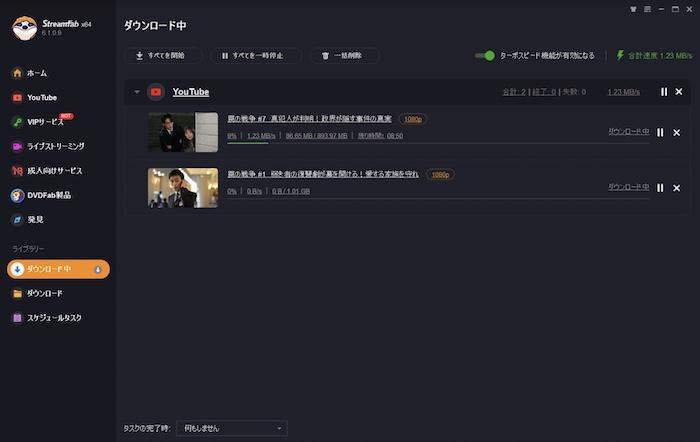Click the home icon in sidebar

click(x=17, y=73)
